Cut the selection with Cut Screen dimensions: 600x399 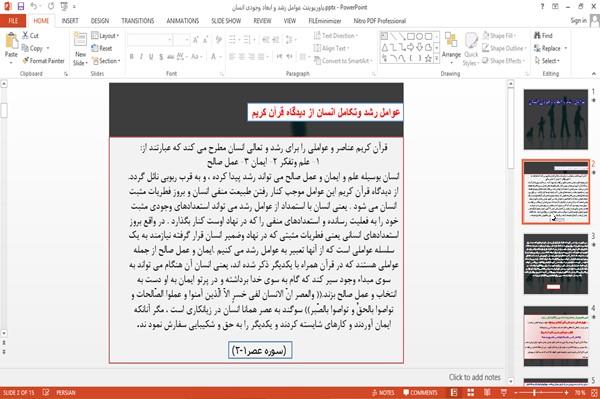coord(30,36)
